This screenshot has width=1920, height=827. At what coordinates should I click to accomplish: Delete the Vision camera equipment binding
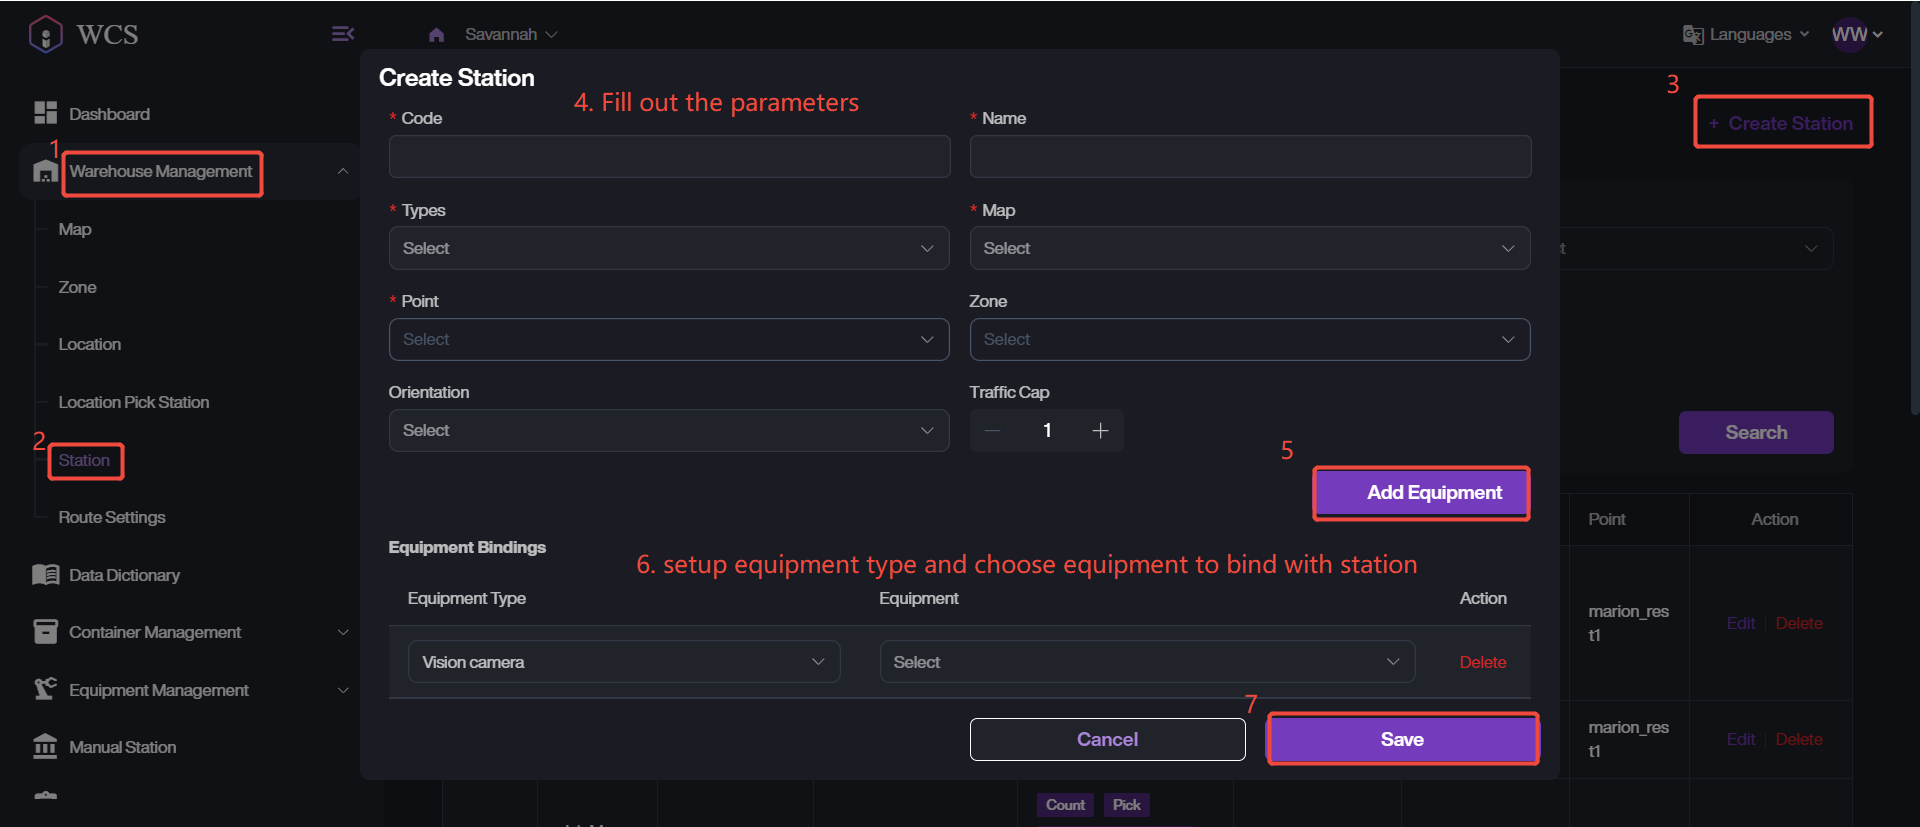(1482, 662)
